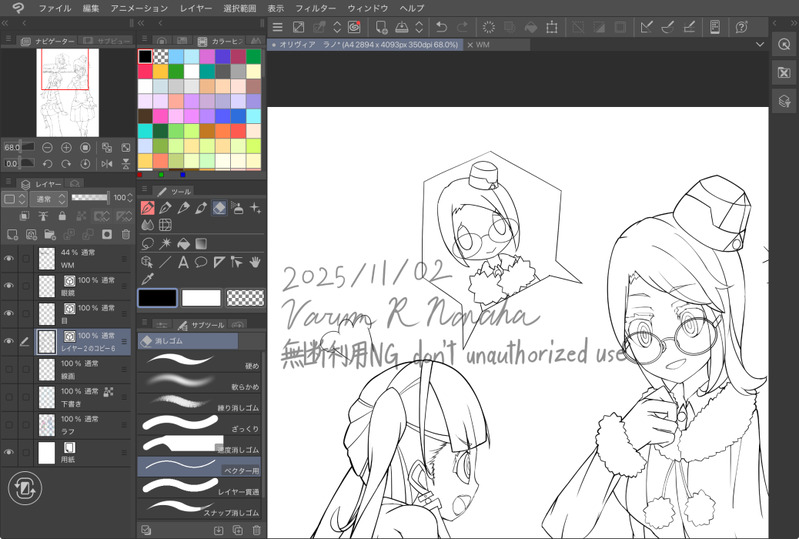Select the Fill bucket tool in the tool palette
The image size is (799, 539).
(x=183, y=244)
